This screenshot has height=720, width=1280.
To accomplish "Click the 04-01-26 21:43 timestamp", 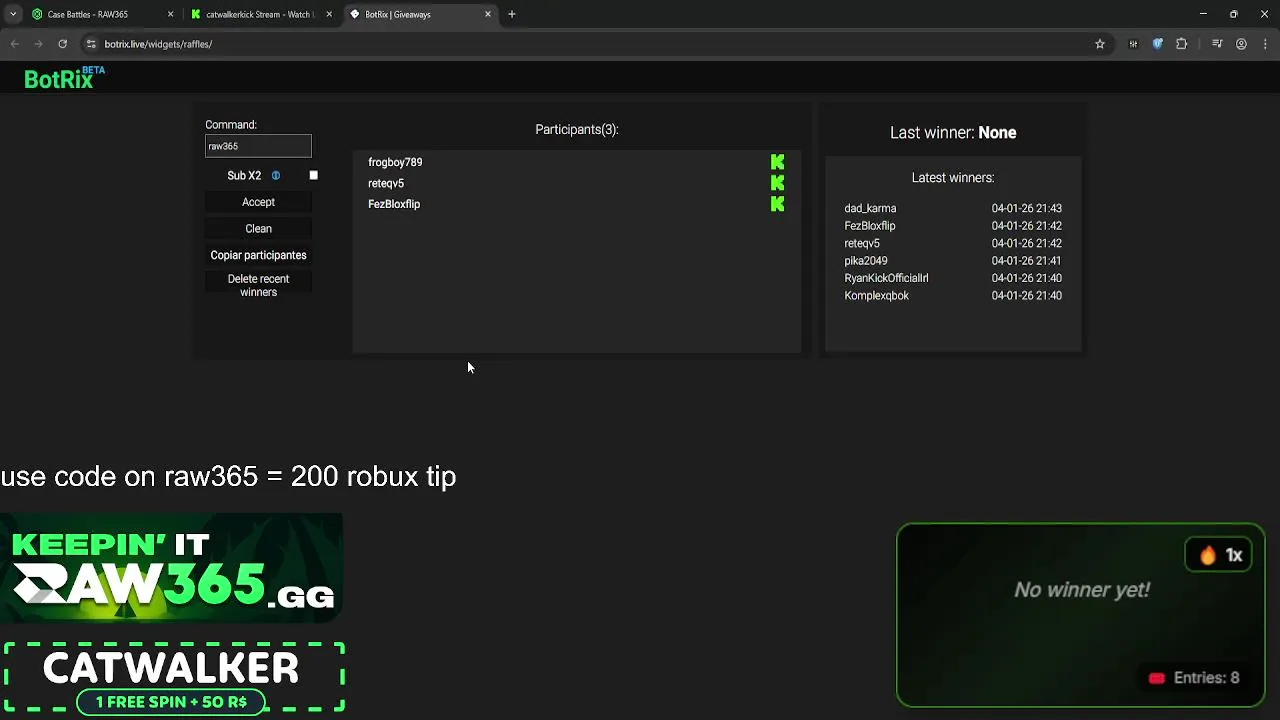I will point(1027,208).
